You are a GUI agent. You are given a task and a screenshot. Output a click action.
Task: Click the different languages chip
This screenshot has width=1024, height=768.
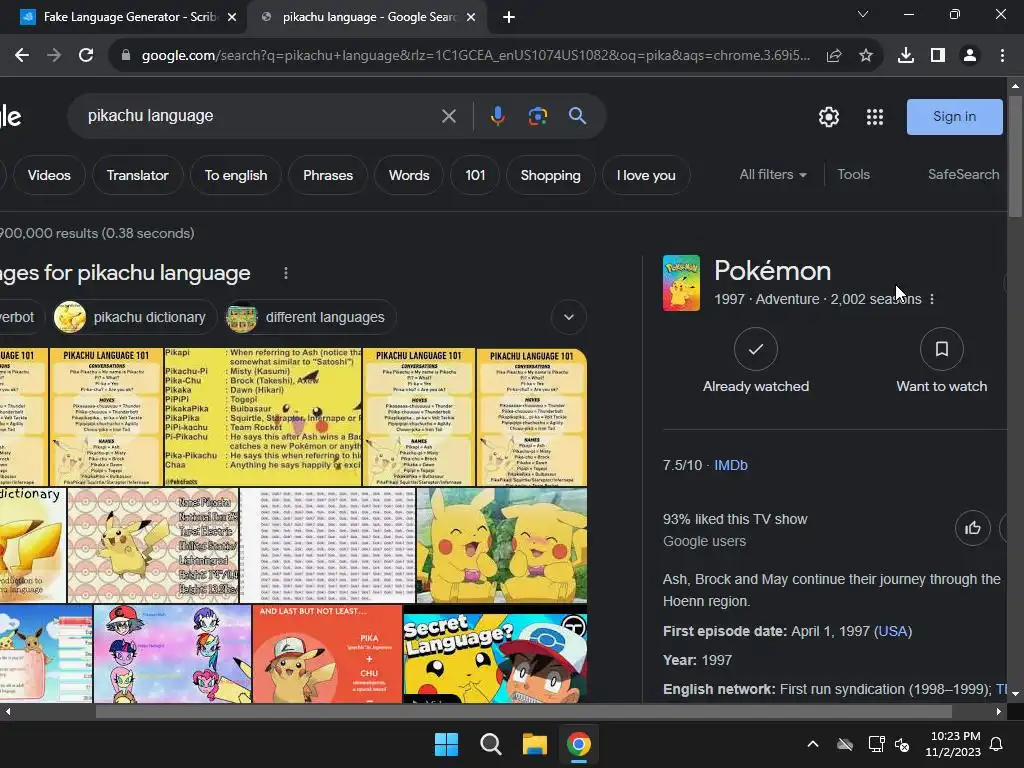tap(310, 317)
